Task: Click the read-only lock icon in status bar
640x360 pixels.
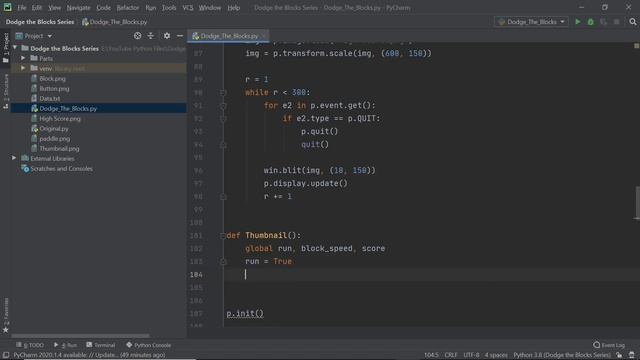Action: click(x=620, y=355)
